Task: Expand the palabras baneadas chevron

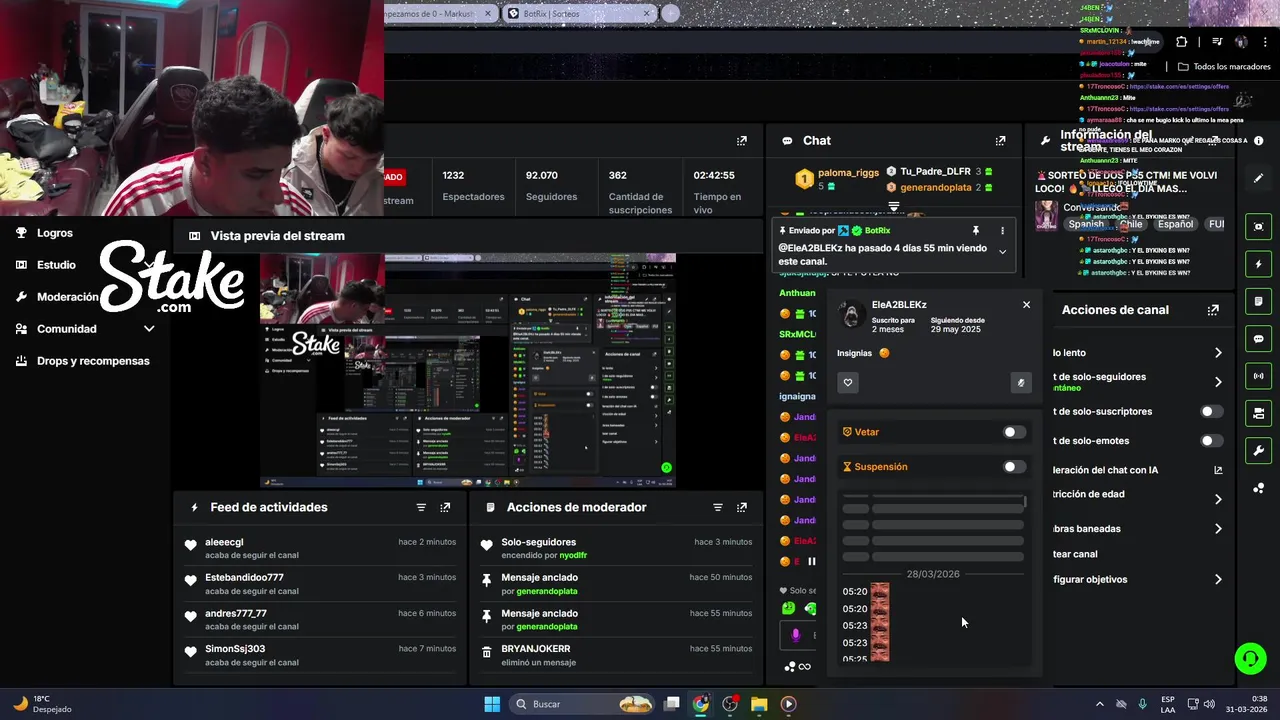Action: 1218,529
